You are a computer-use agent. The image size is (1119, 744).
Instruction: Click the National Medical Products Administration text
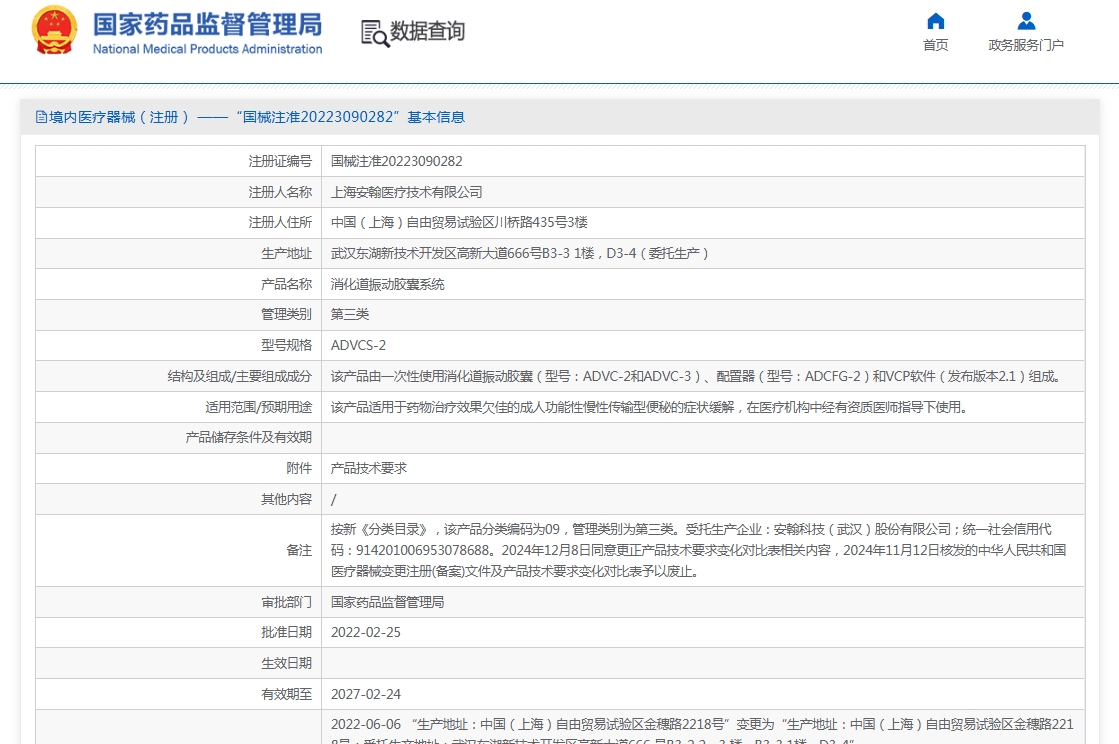pos(207,49)
